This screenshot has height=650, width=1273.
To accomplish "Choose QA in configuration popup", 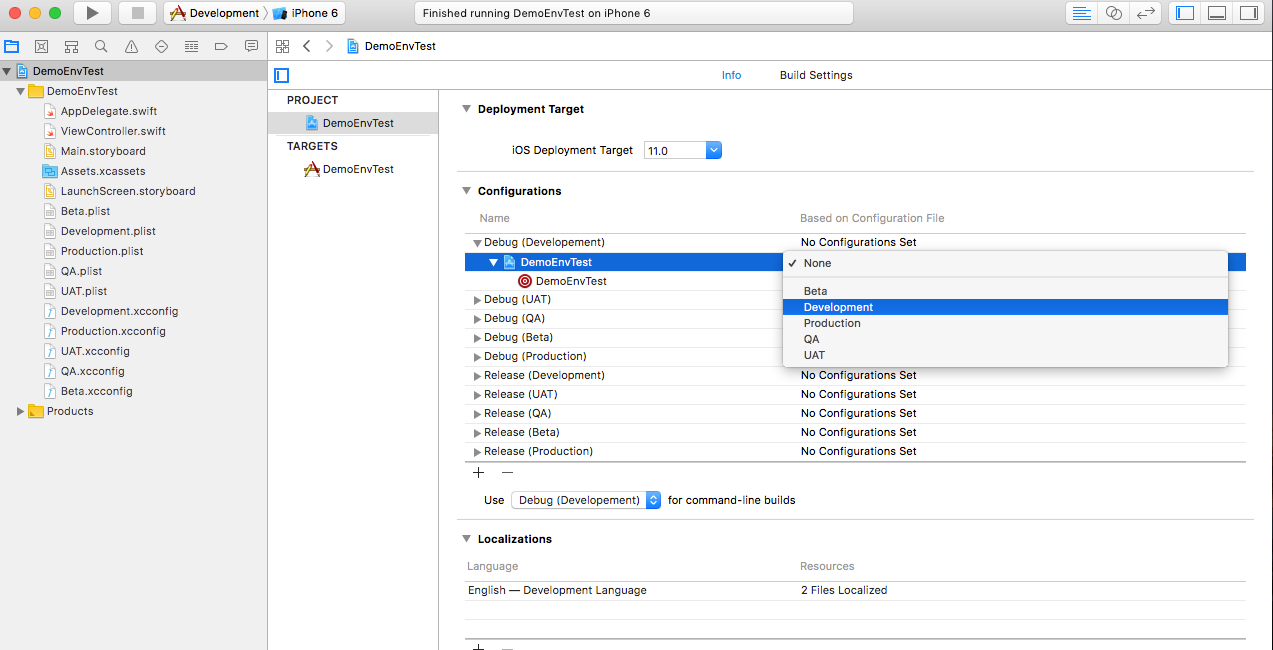I will click(x=1005, y=339).
